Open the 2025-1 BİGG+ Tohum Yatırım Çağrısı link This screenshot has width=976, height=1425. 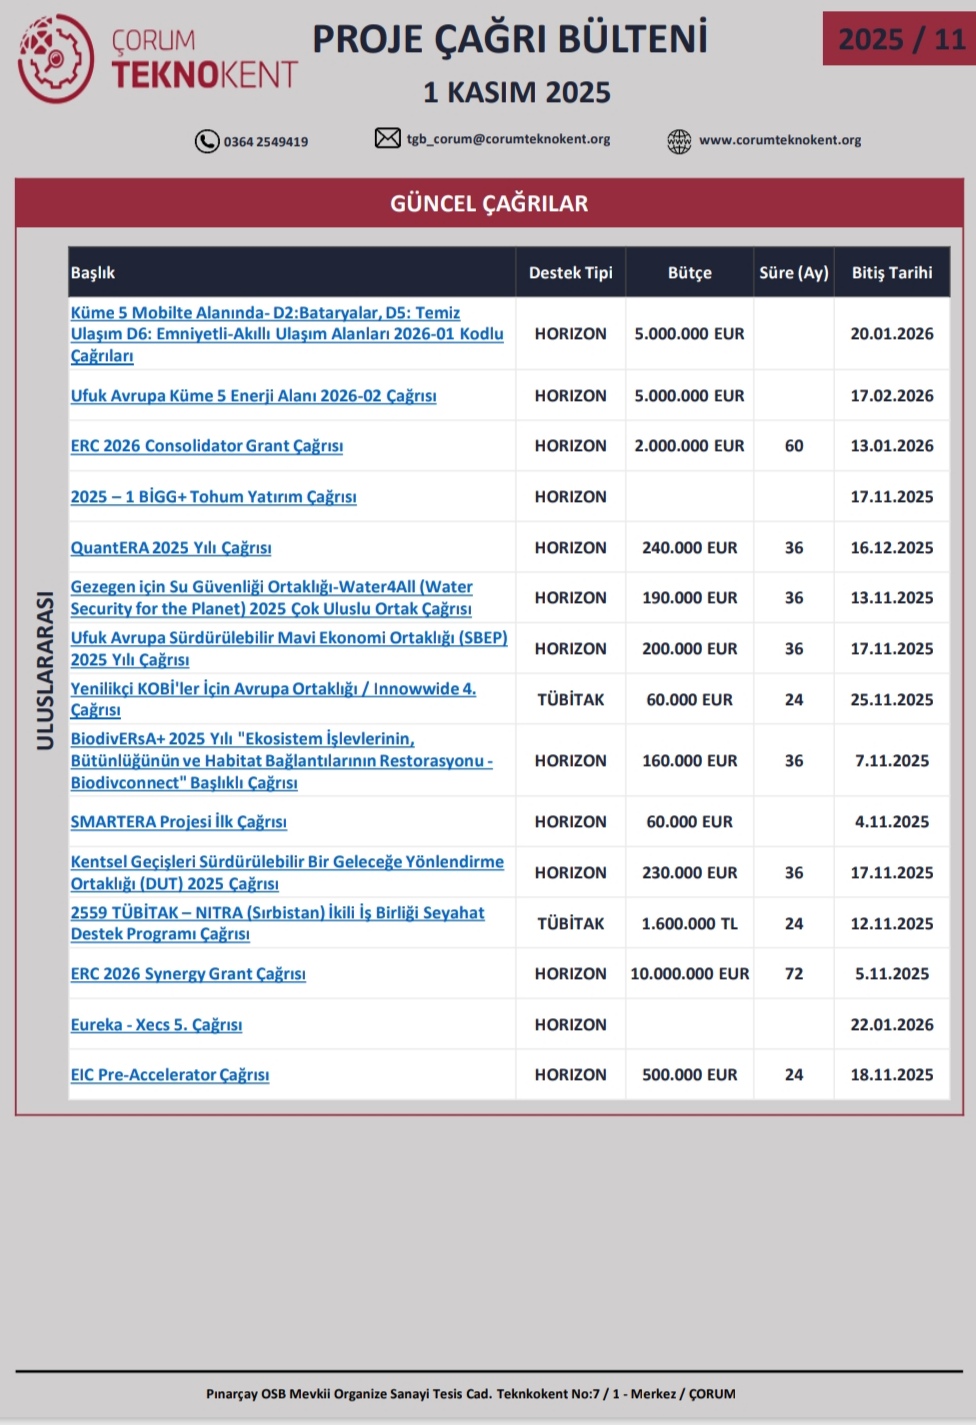tap(213, 497)
